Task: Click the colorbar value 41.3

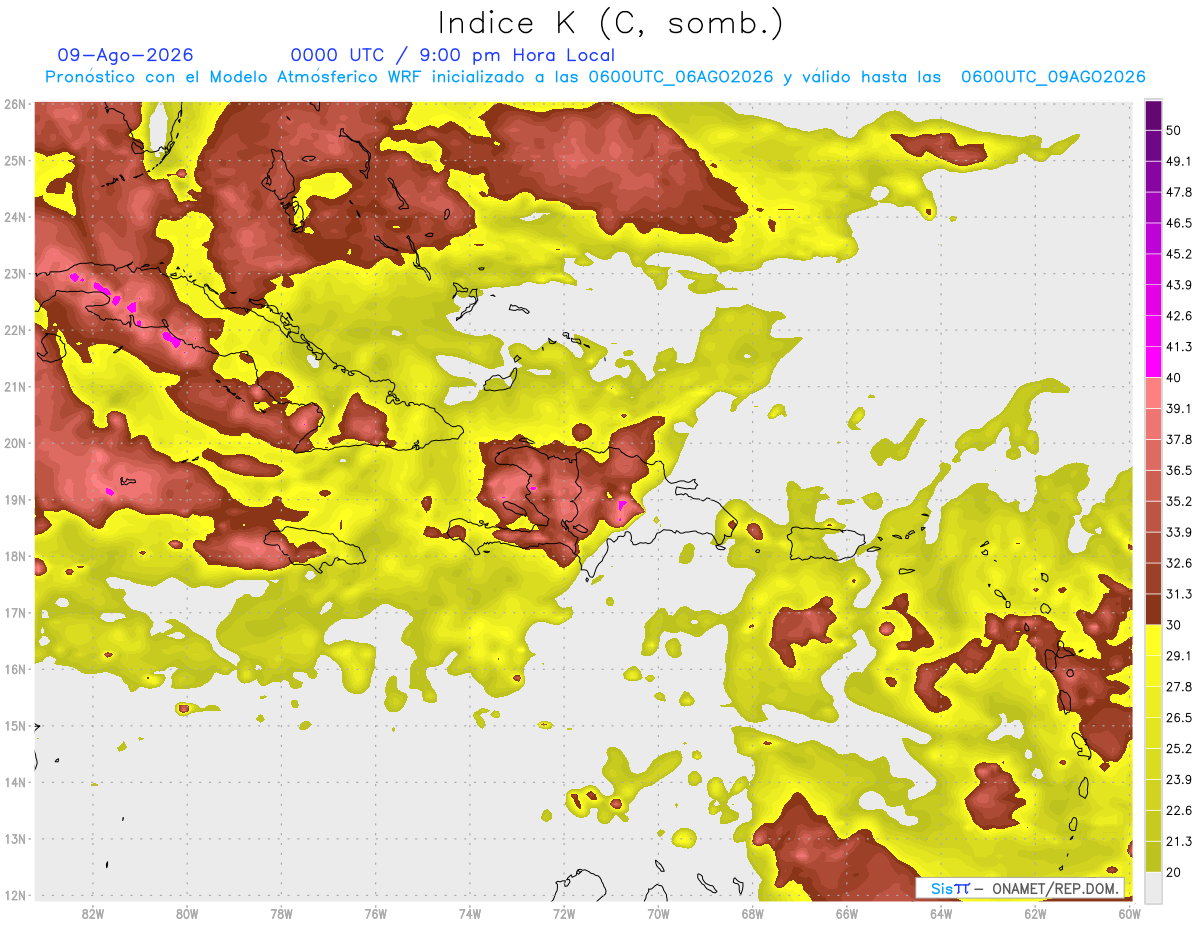Action: [x=1179, y=347]
